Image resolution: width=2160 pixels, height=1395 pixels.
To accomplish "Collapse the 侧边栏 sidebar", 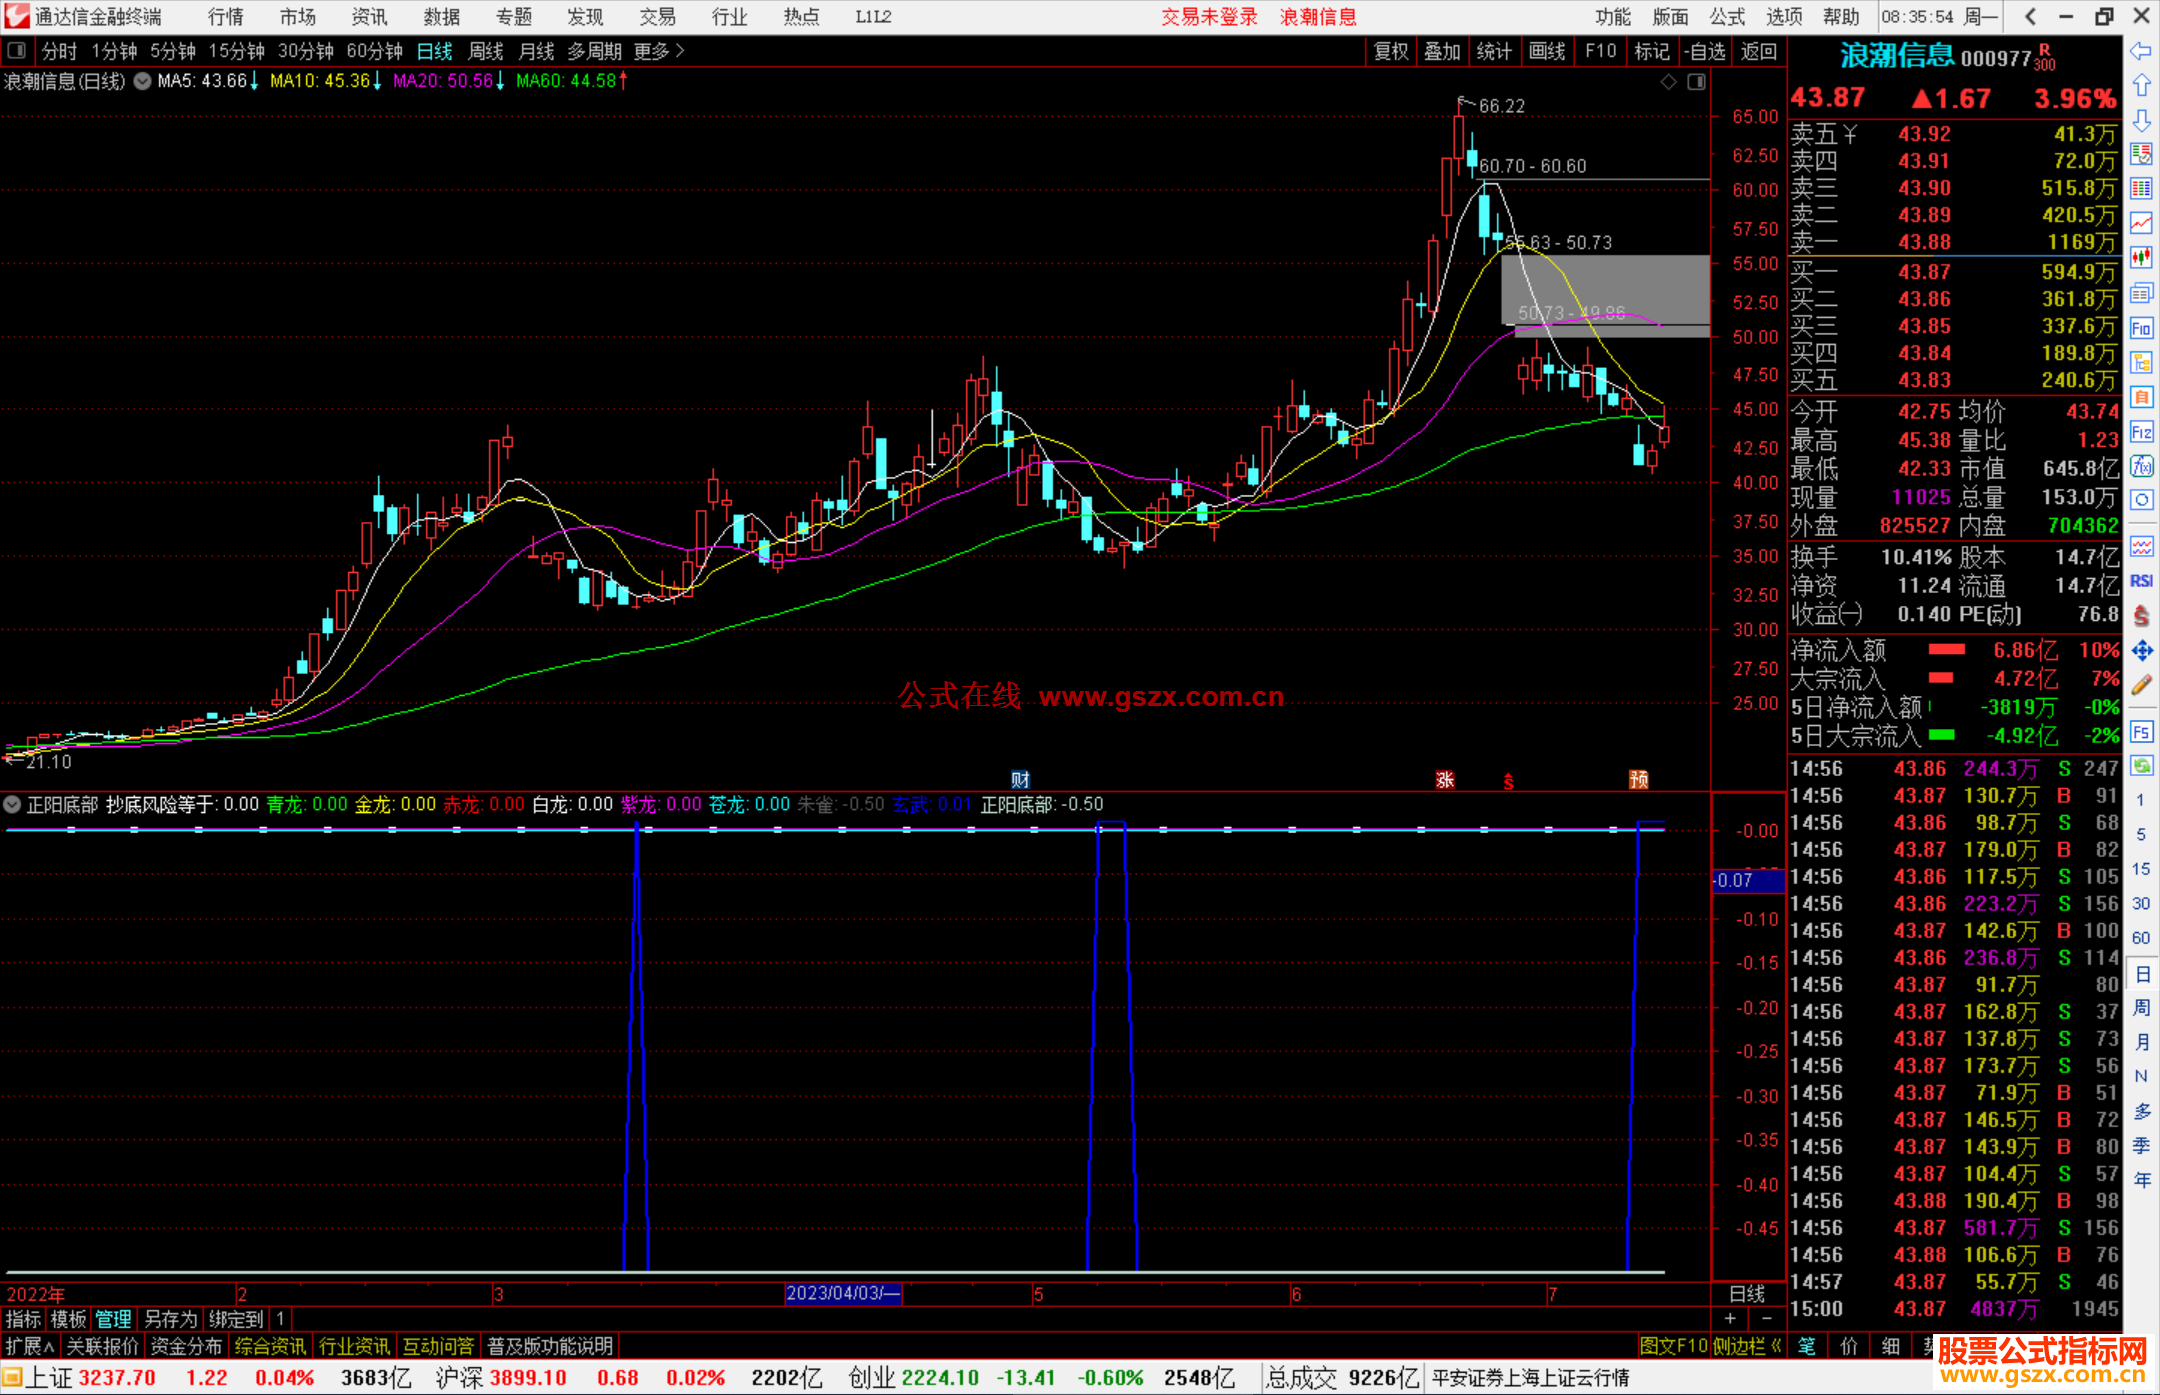I will 1747,1346.
